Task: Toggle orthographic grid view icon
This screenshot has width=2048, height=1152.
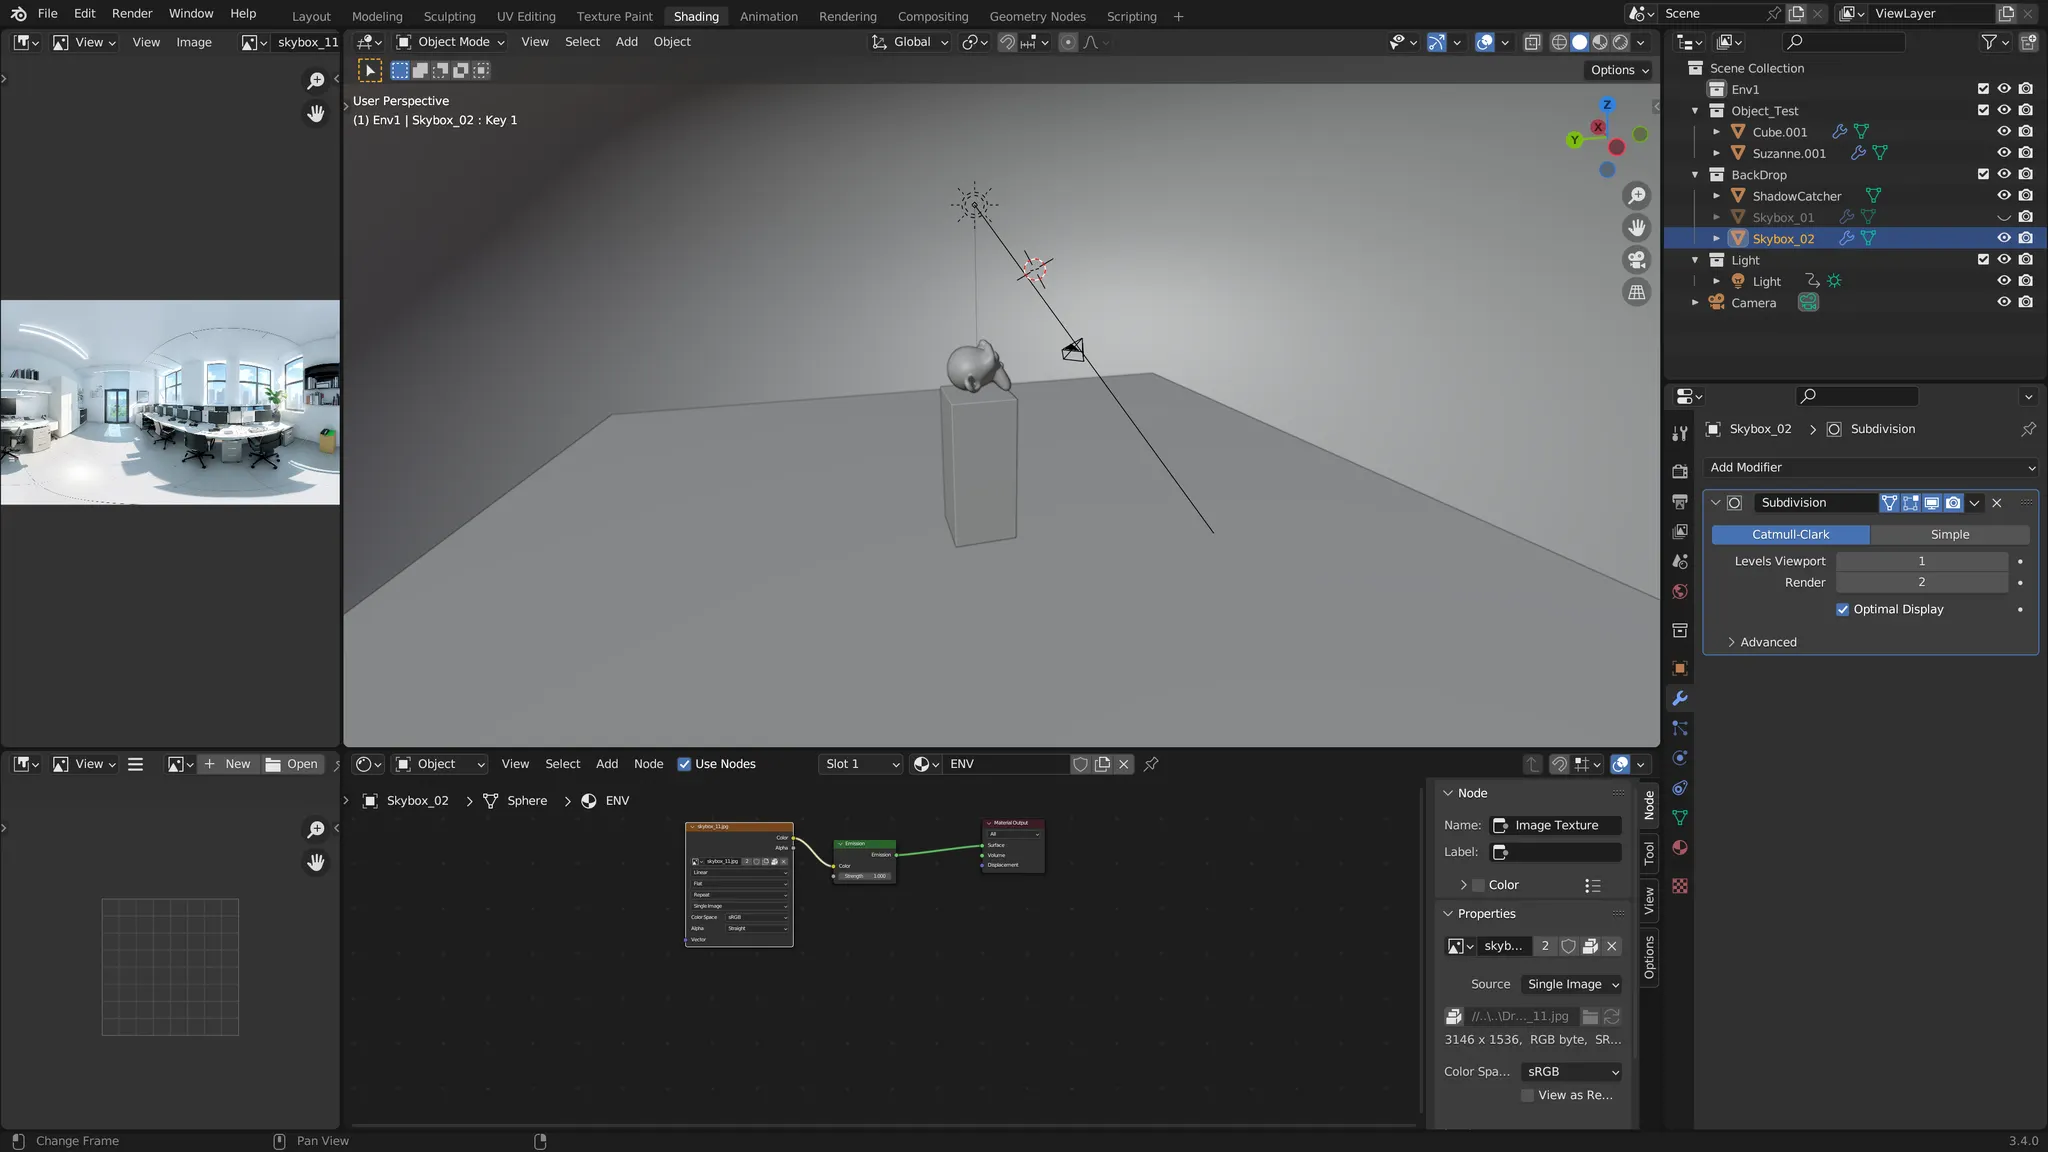Action: (1637, 293)
